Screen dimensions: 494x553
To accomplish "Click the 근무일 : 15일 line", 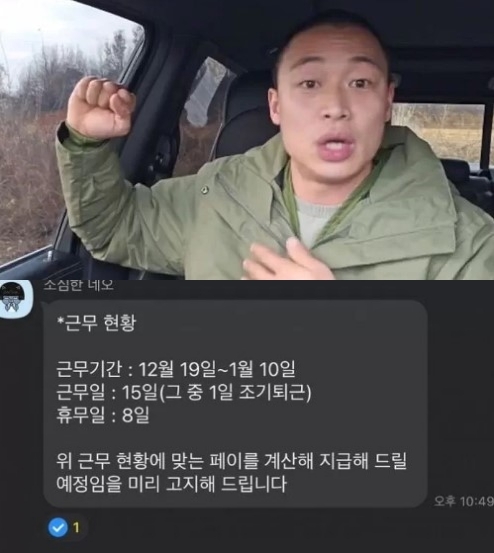I will (x=184, y=392).
